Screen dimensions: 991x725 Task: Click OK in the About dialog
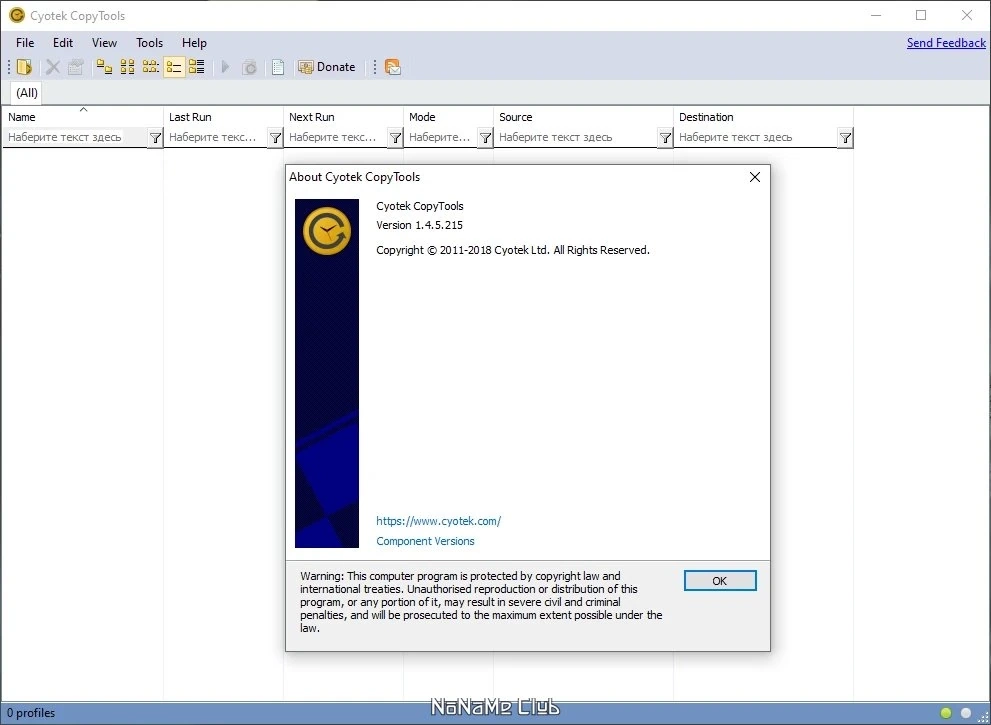[720, 581]
